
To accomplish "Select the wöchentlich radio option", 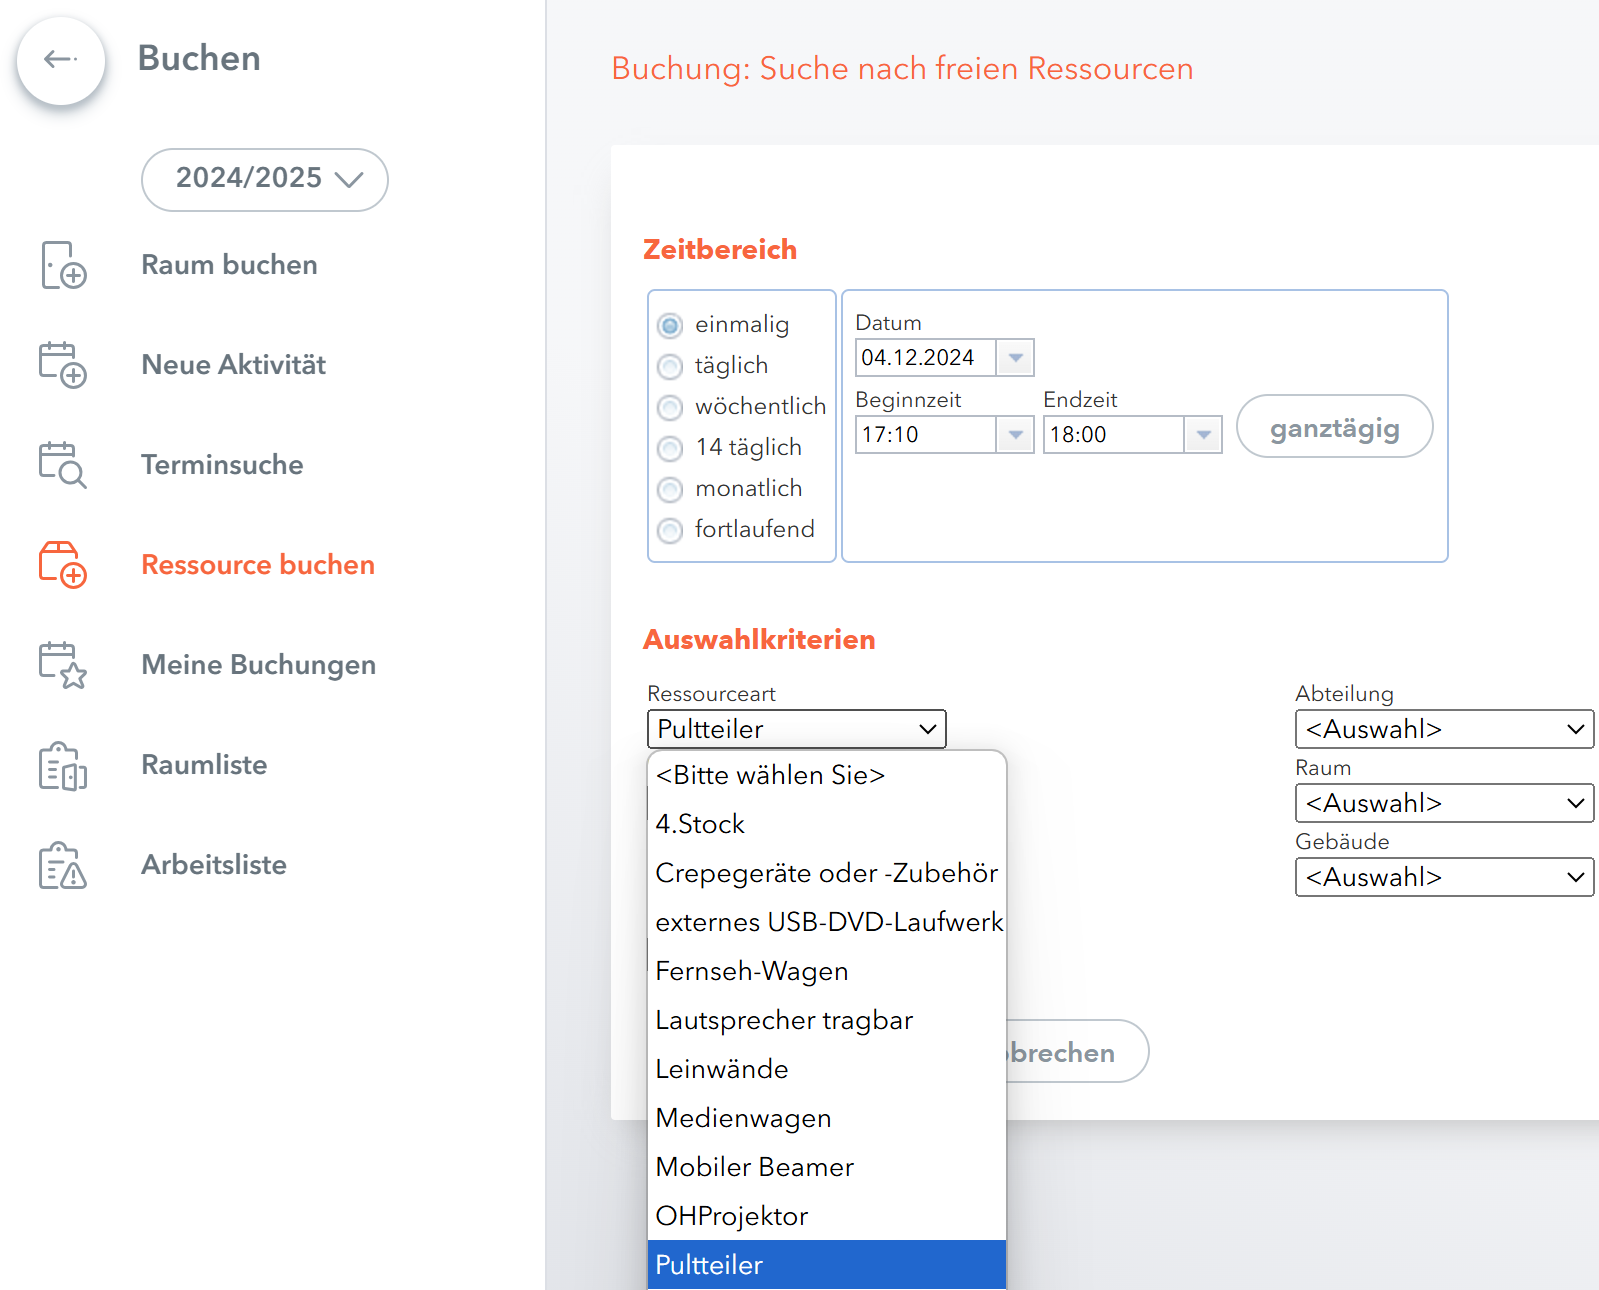I will tap(669, 408).
